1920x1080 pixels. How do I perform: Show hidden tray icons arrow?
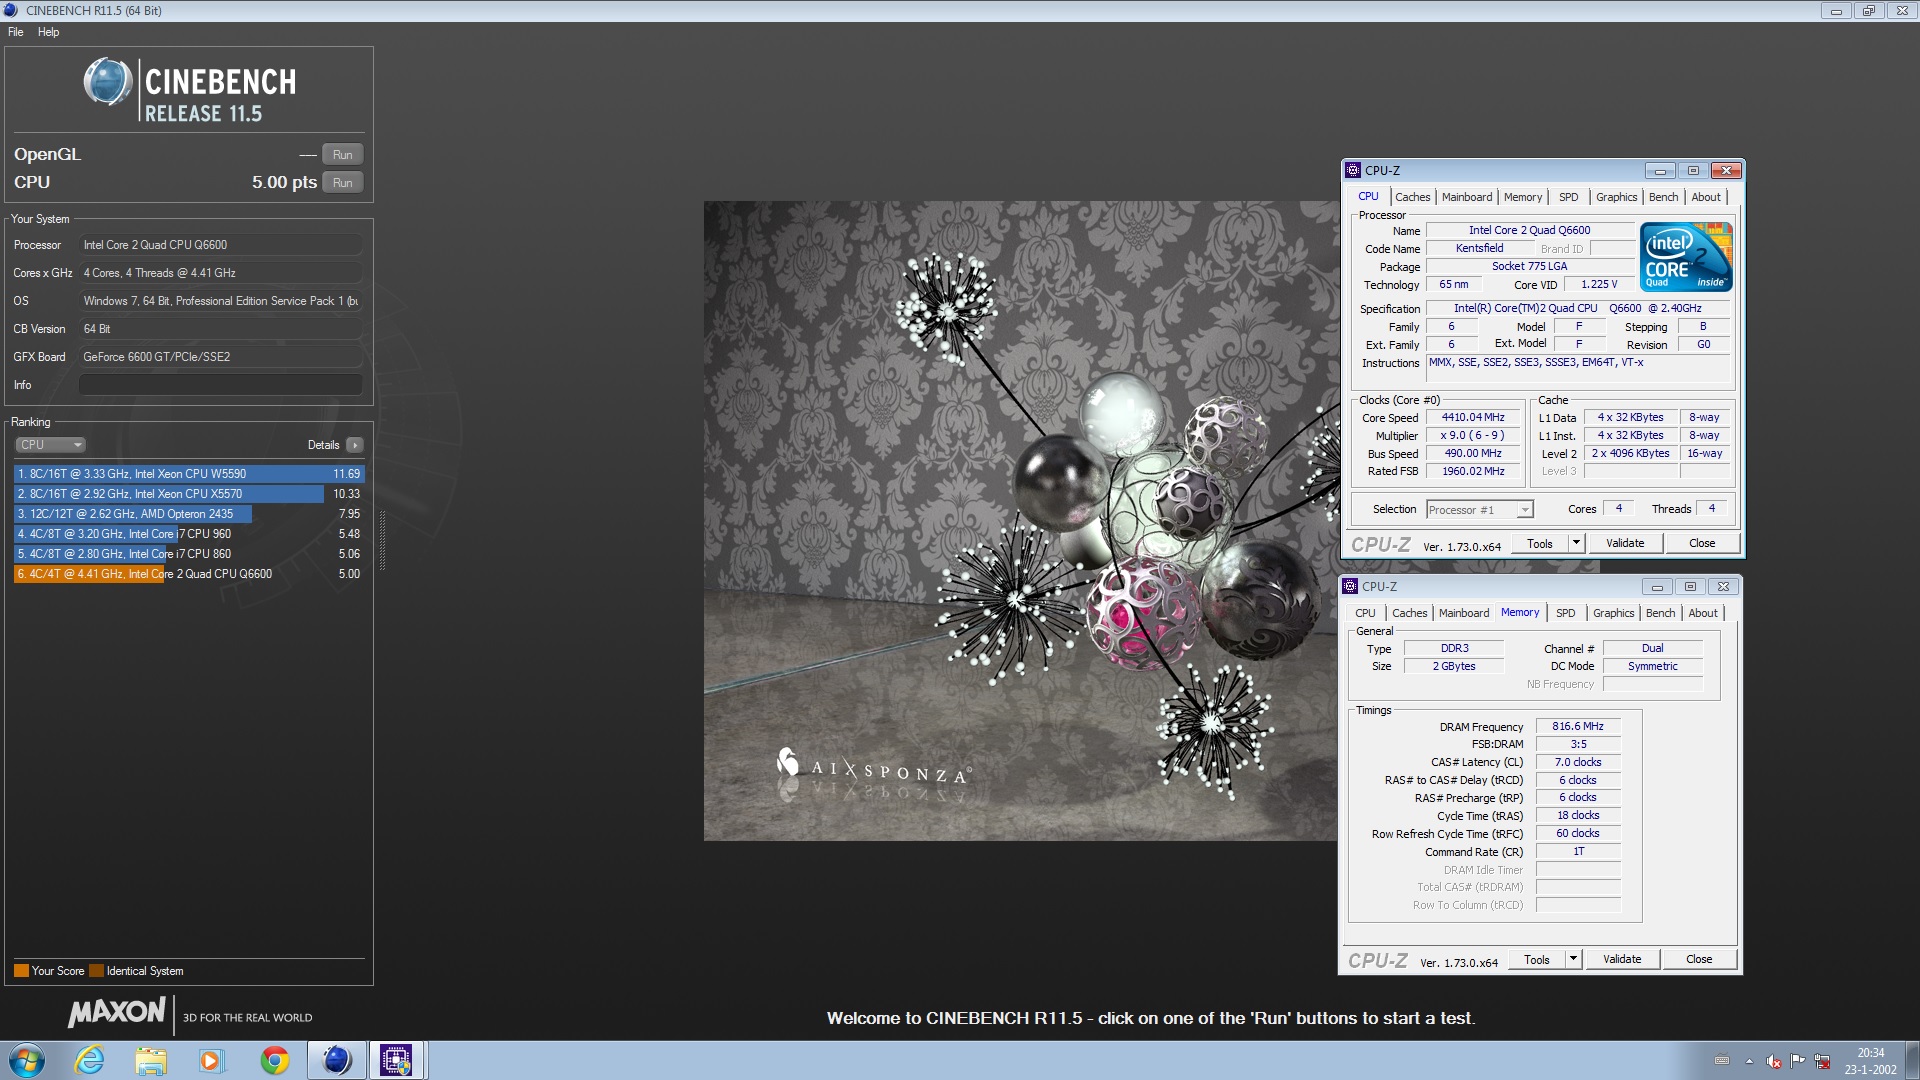[x=1749, y=1061]
